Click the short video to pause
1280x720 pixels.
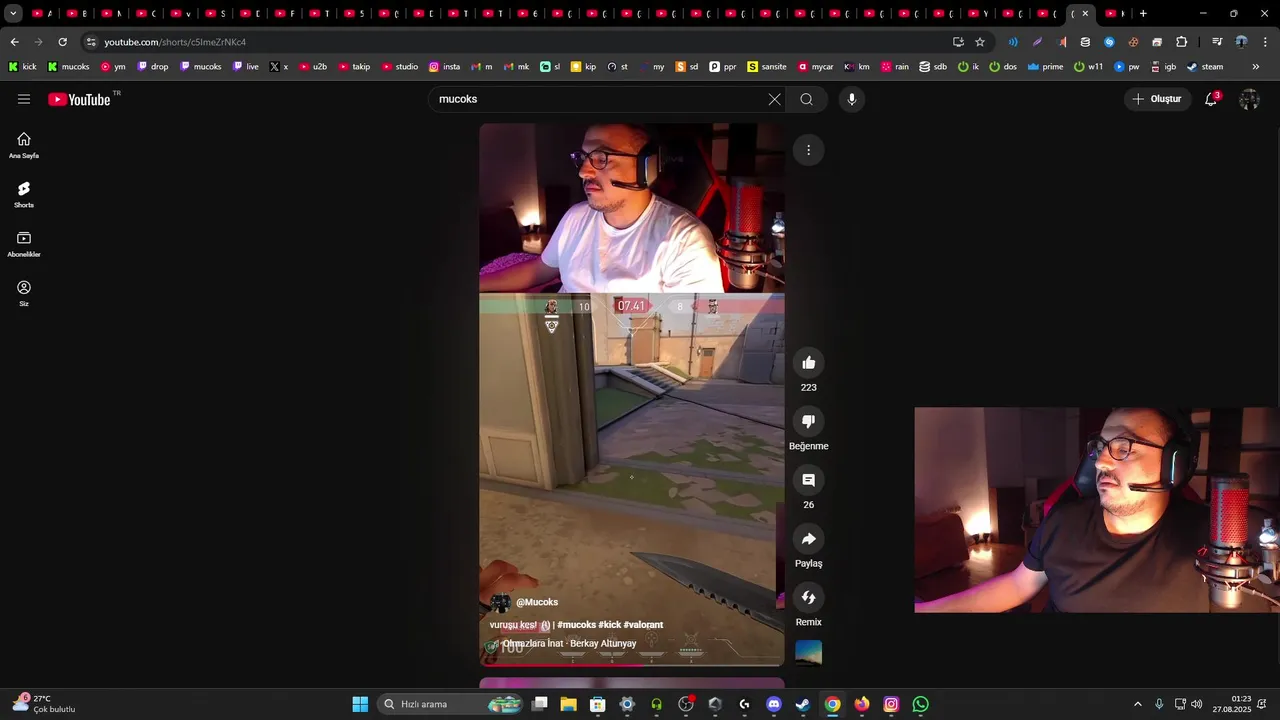[x=632, y=394]
